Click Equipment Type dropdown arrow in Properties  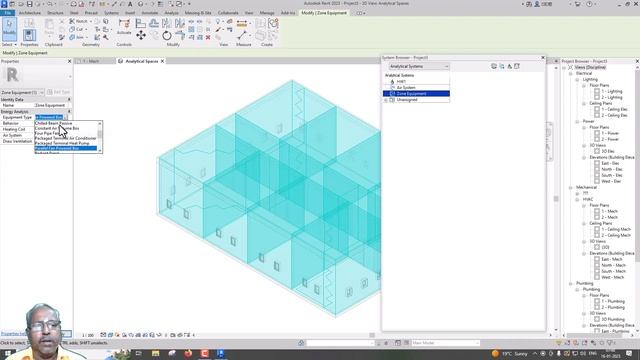click(65, 118)
